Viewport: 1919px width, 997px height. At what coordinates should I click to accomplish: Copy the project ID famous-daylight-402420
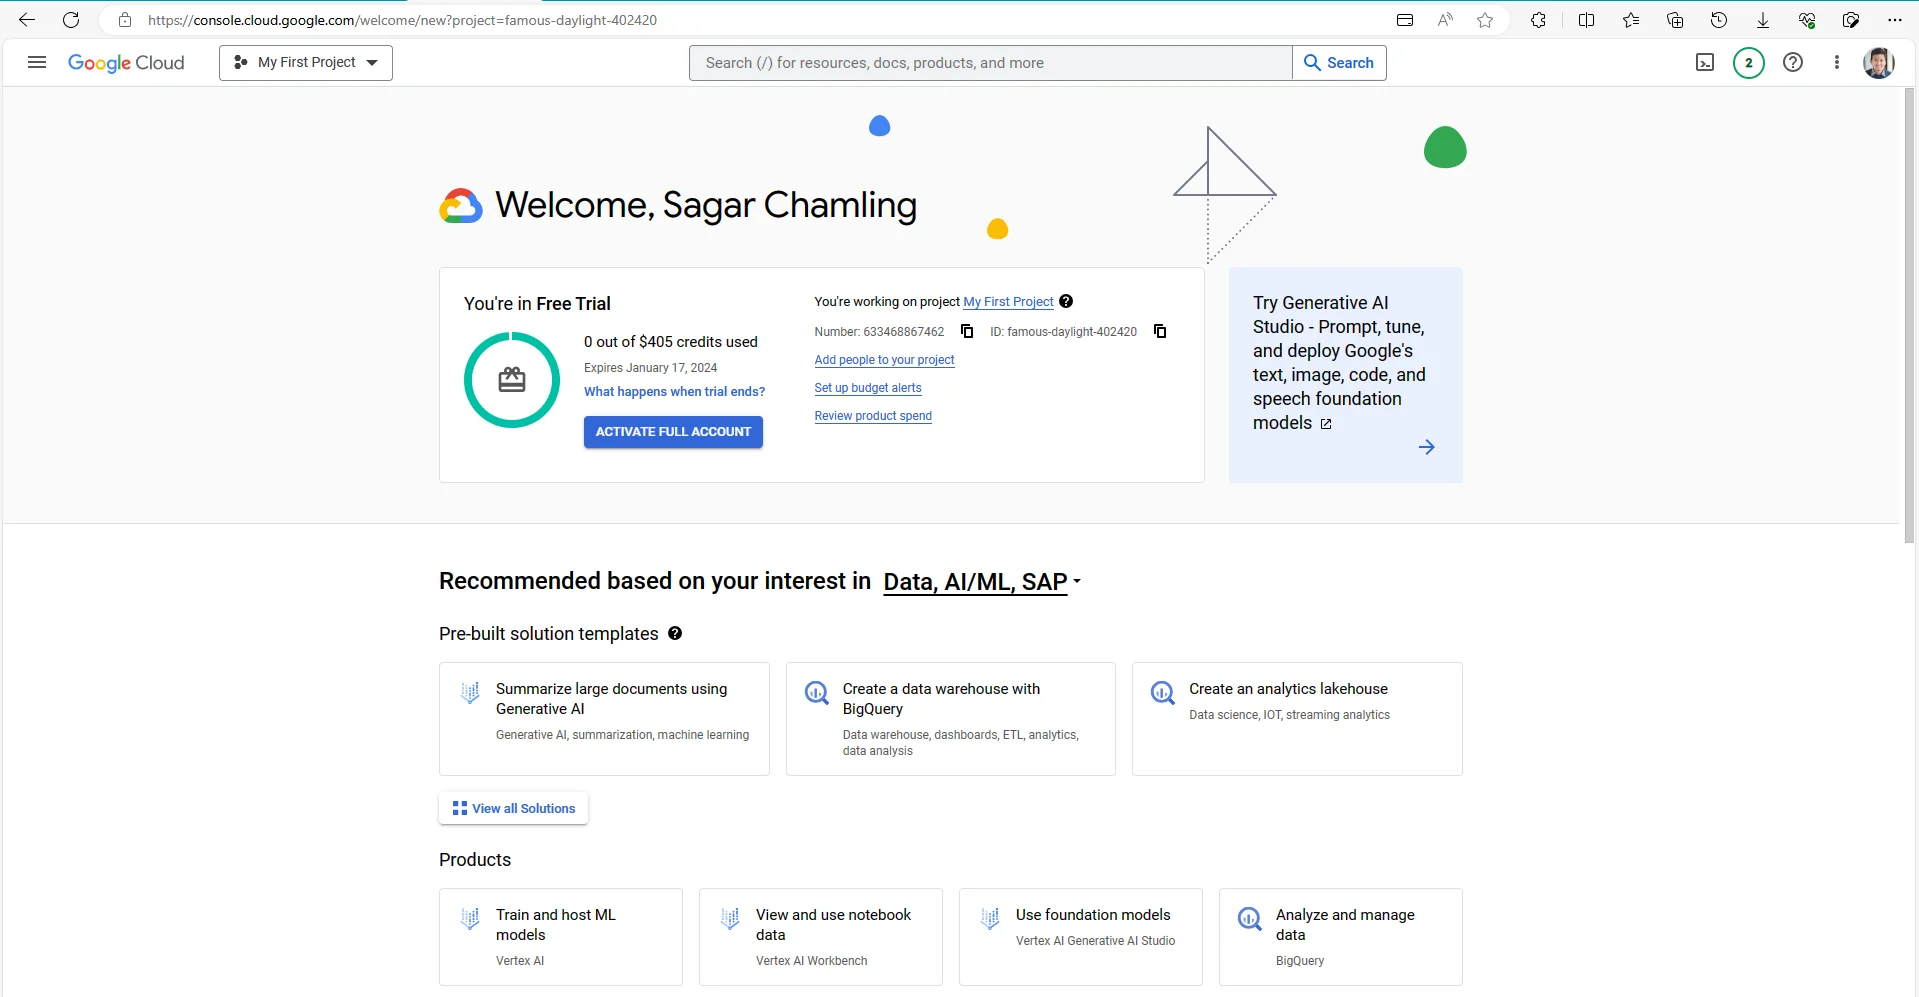click(x=1160, y=331)
